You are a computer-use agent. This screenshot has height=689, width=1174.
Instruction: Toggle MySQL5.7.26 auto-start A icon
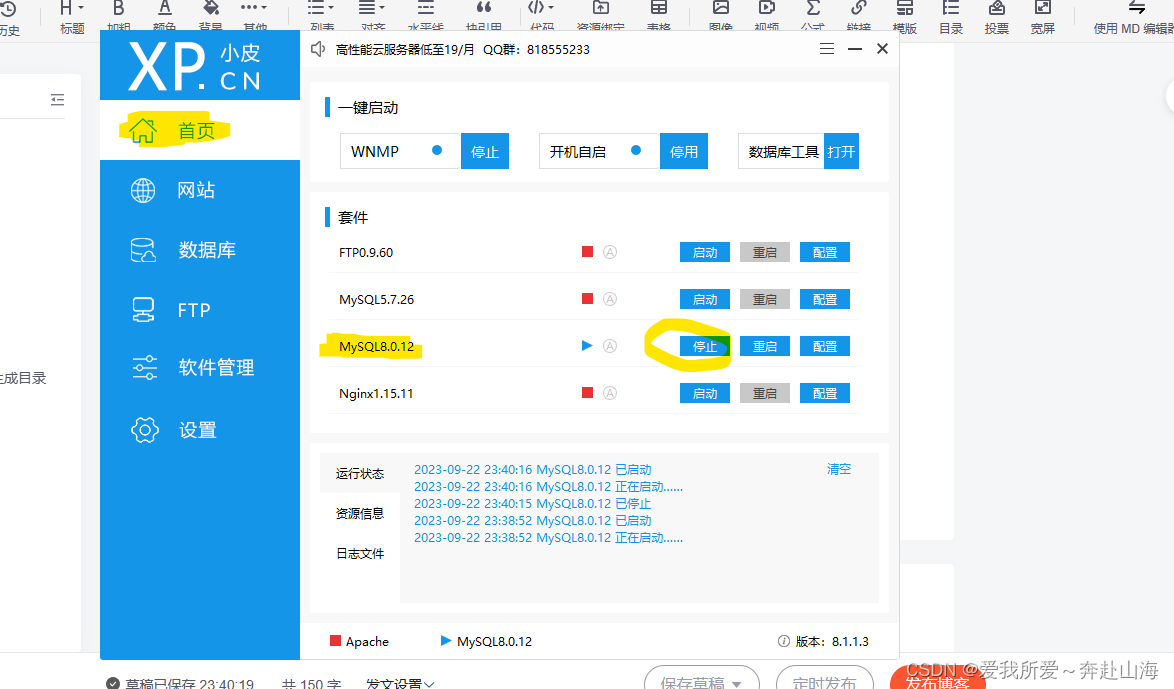pos(610,300)
